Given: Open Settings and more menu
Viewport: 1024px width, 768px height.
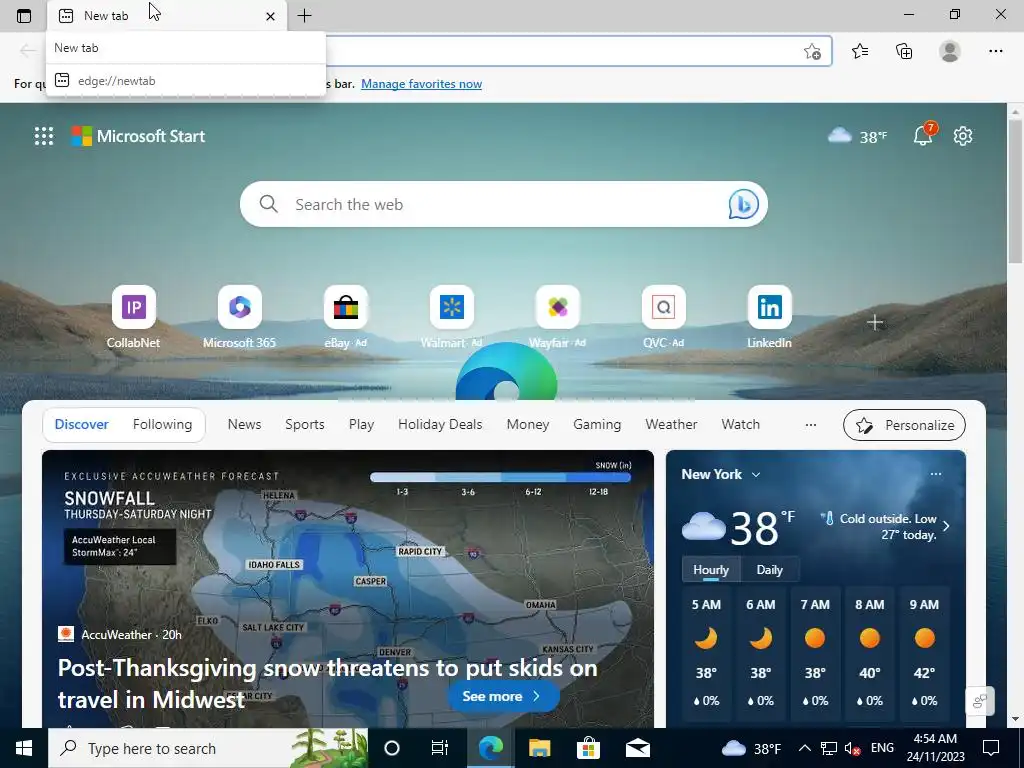Looking at the screenshot, I should pos(995,51).
